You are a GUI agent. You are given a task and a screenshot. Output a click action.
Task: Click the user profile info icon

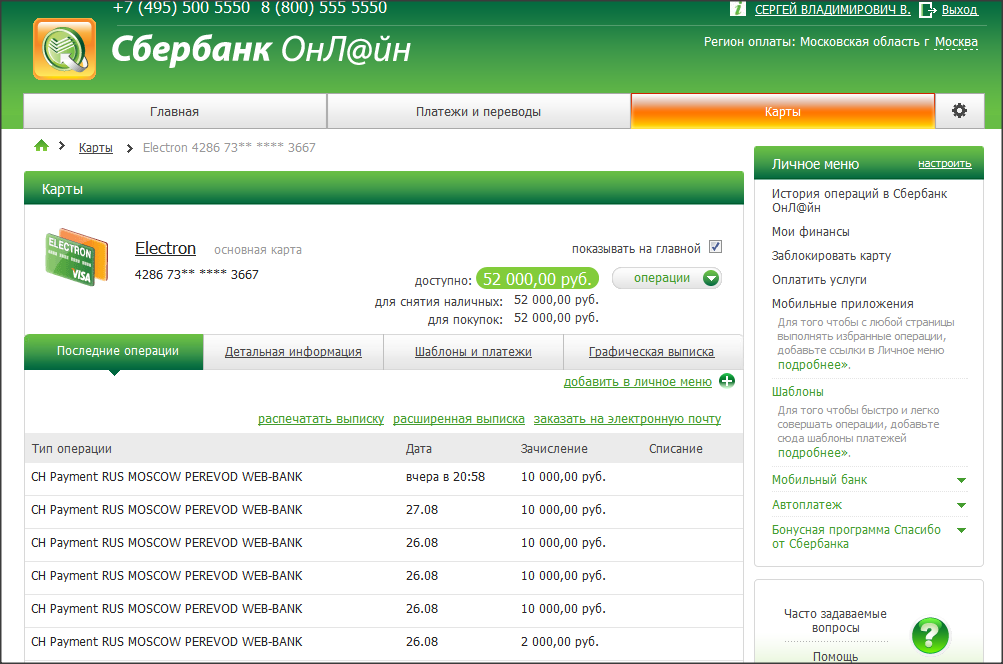(x=738, y=9)
